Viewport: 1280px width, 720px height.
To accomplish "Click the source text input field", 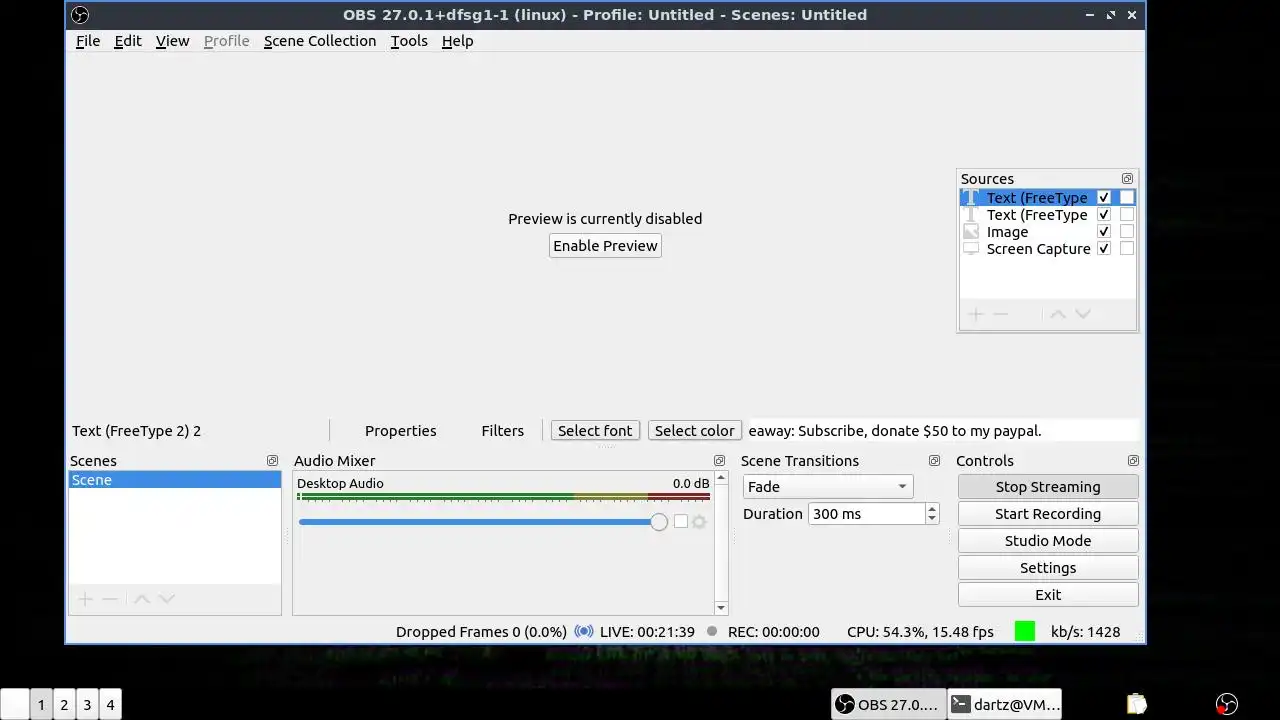I will pyautogui.click(x=943, y=431).
